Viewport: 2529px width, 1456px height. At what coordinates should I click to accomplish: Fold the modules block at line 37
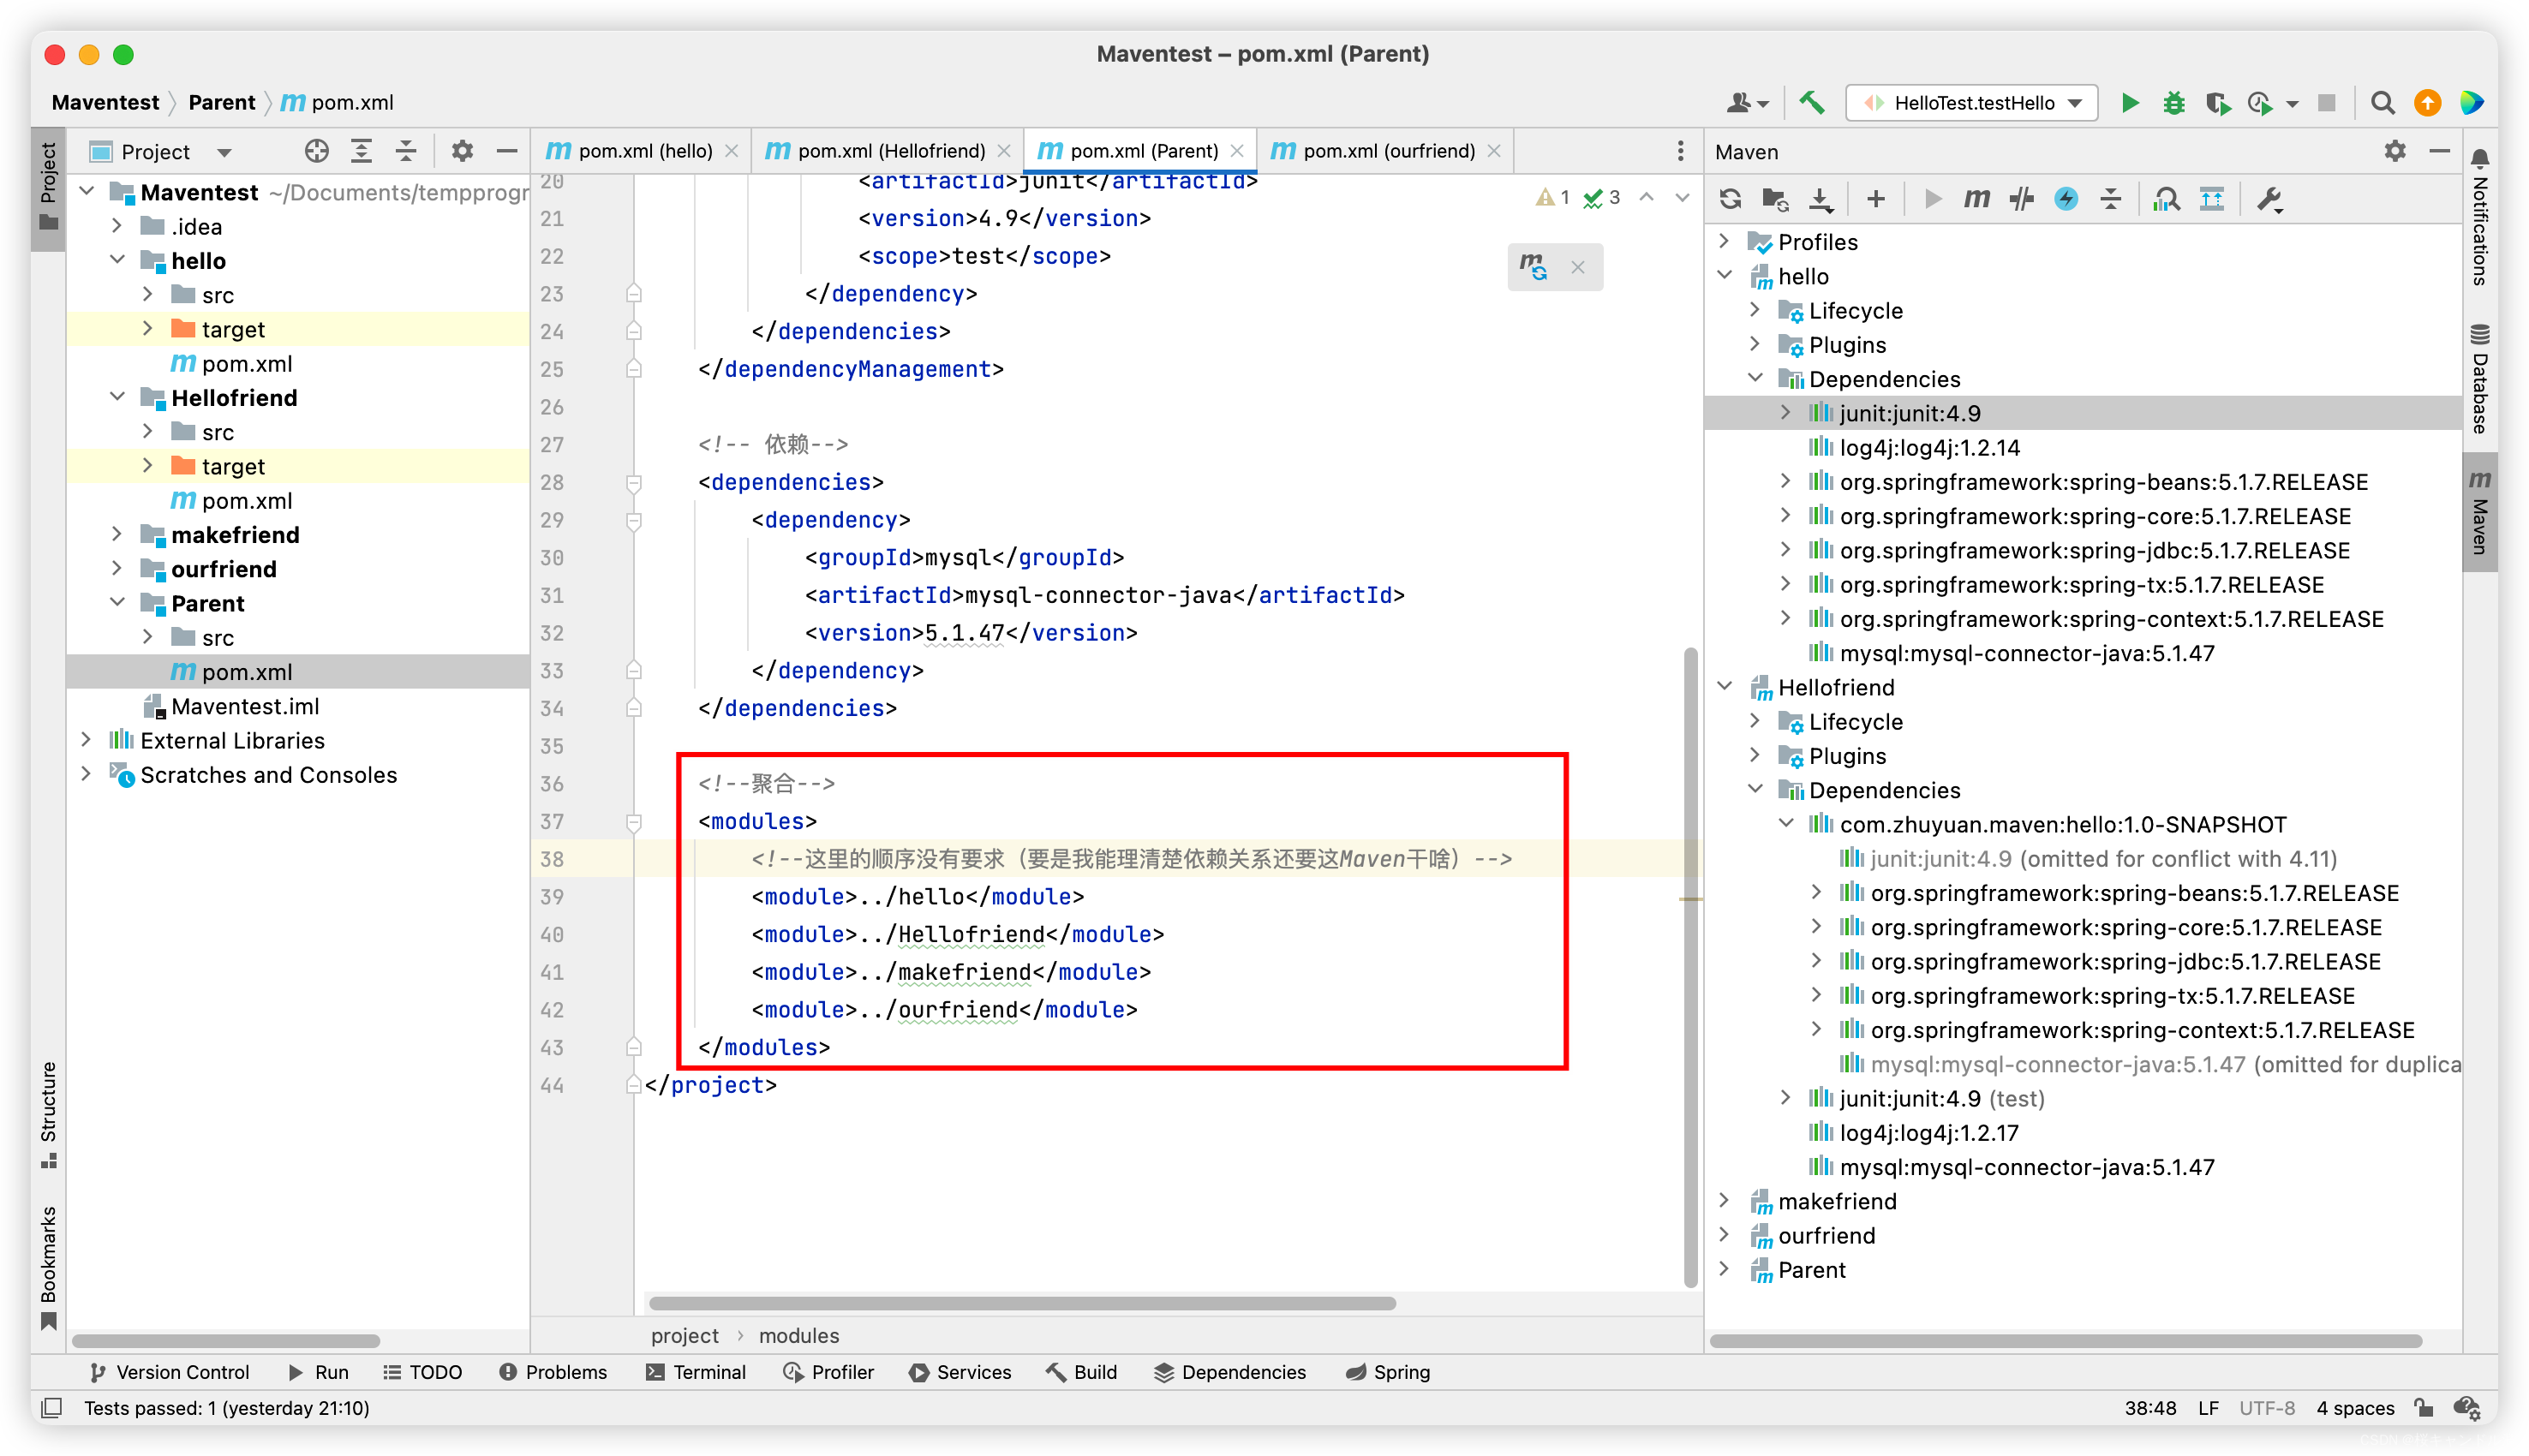633,822
